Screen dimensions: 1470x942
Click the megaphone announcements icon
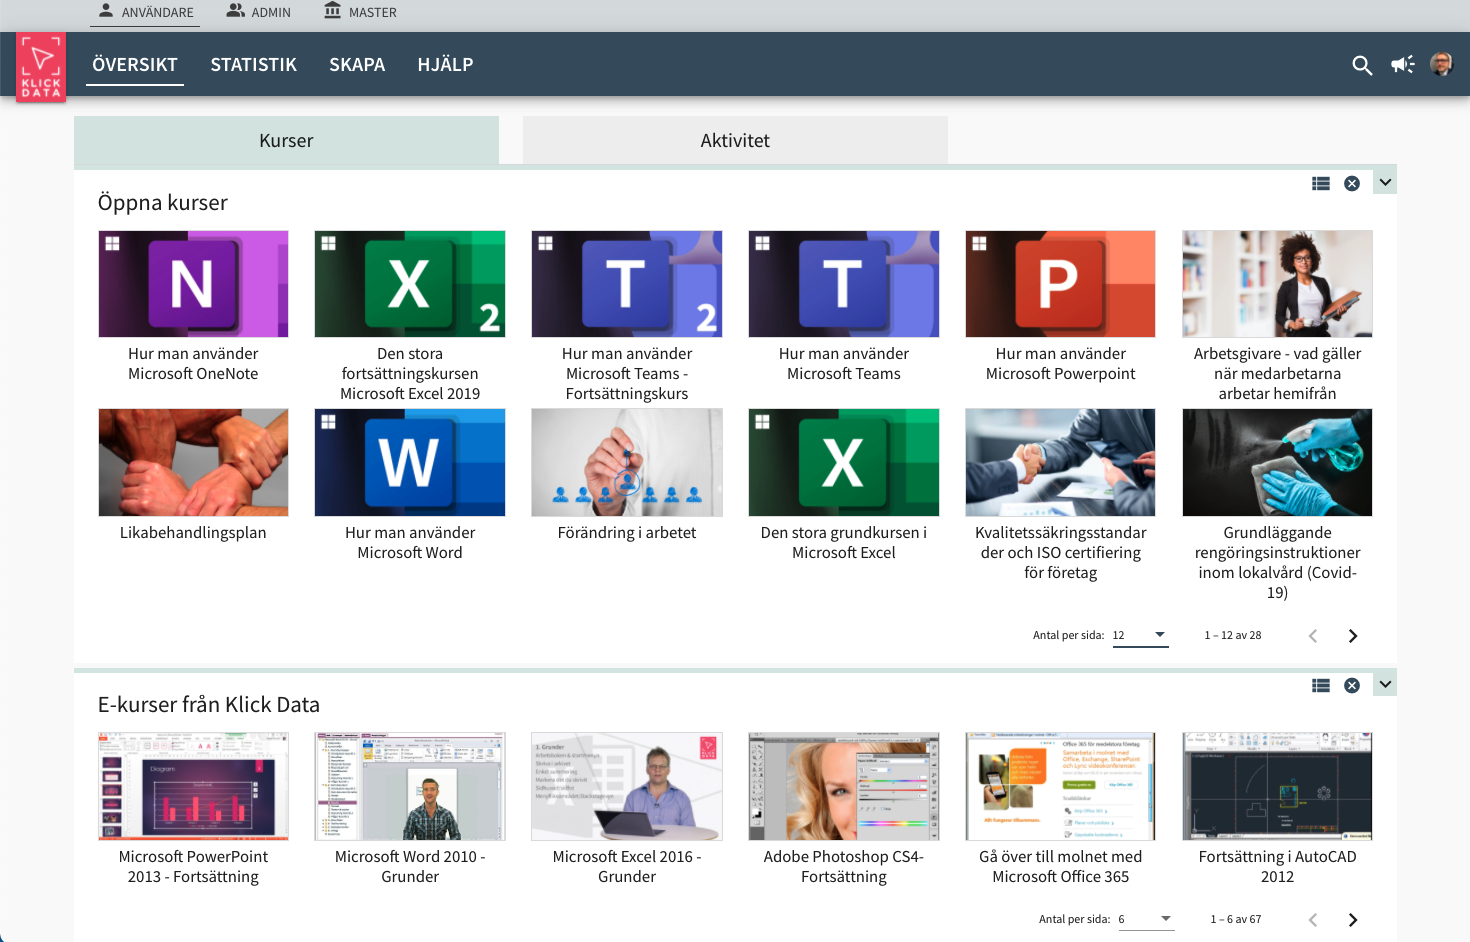coord(1402,65)
